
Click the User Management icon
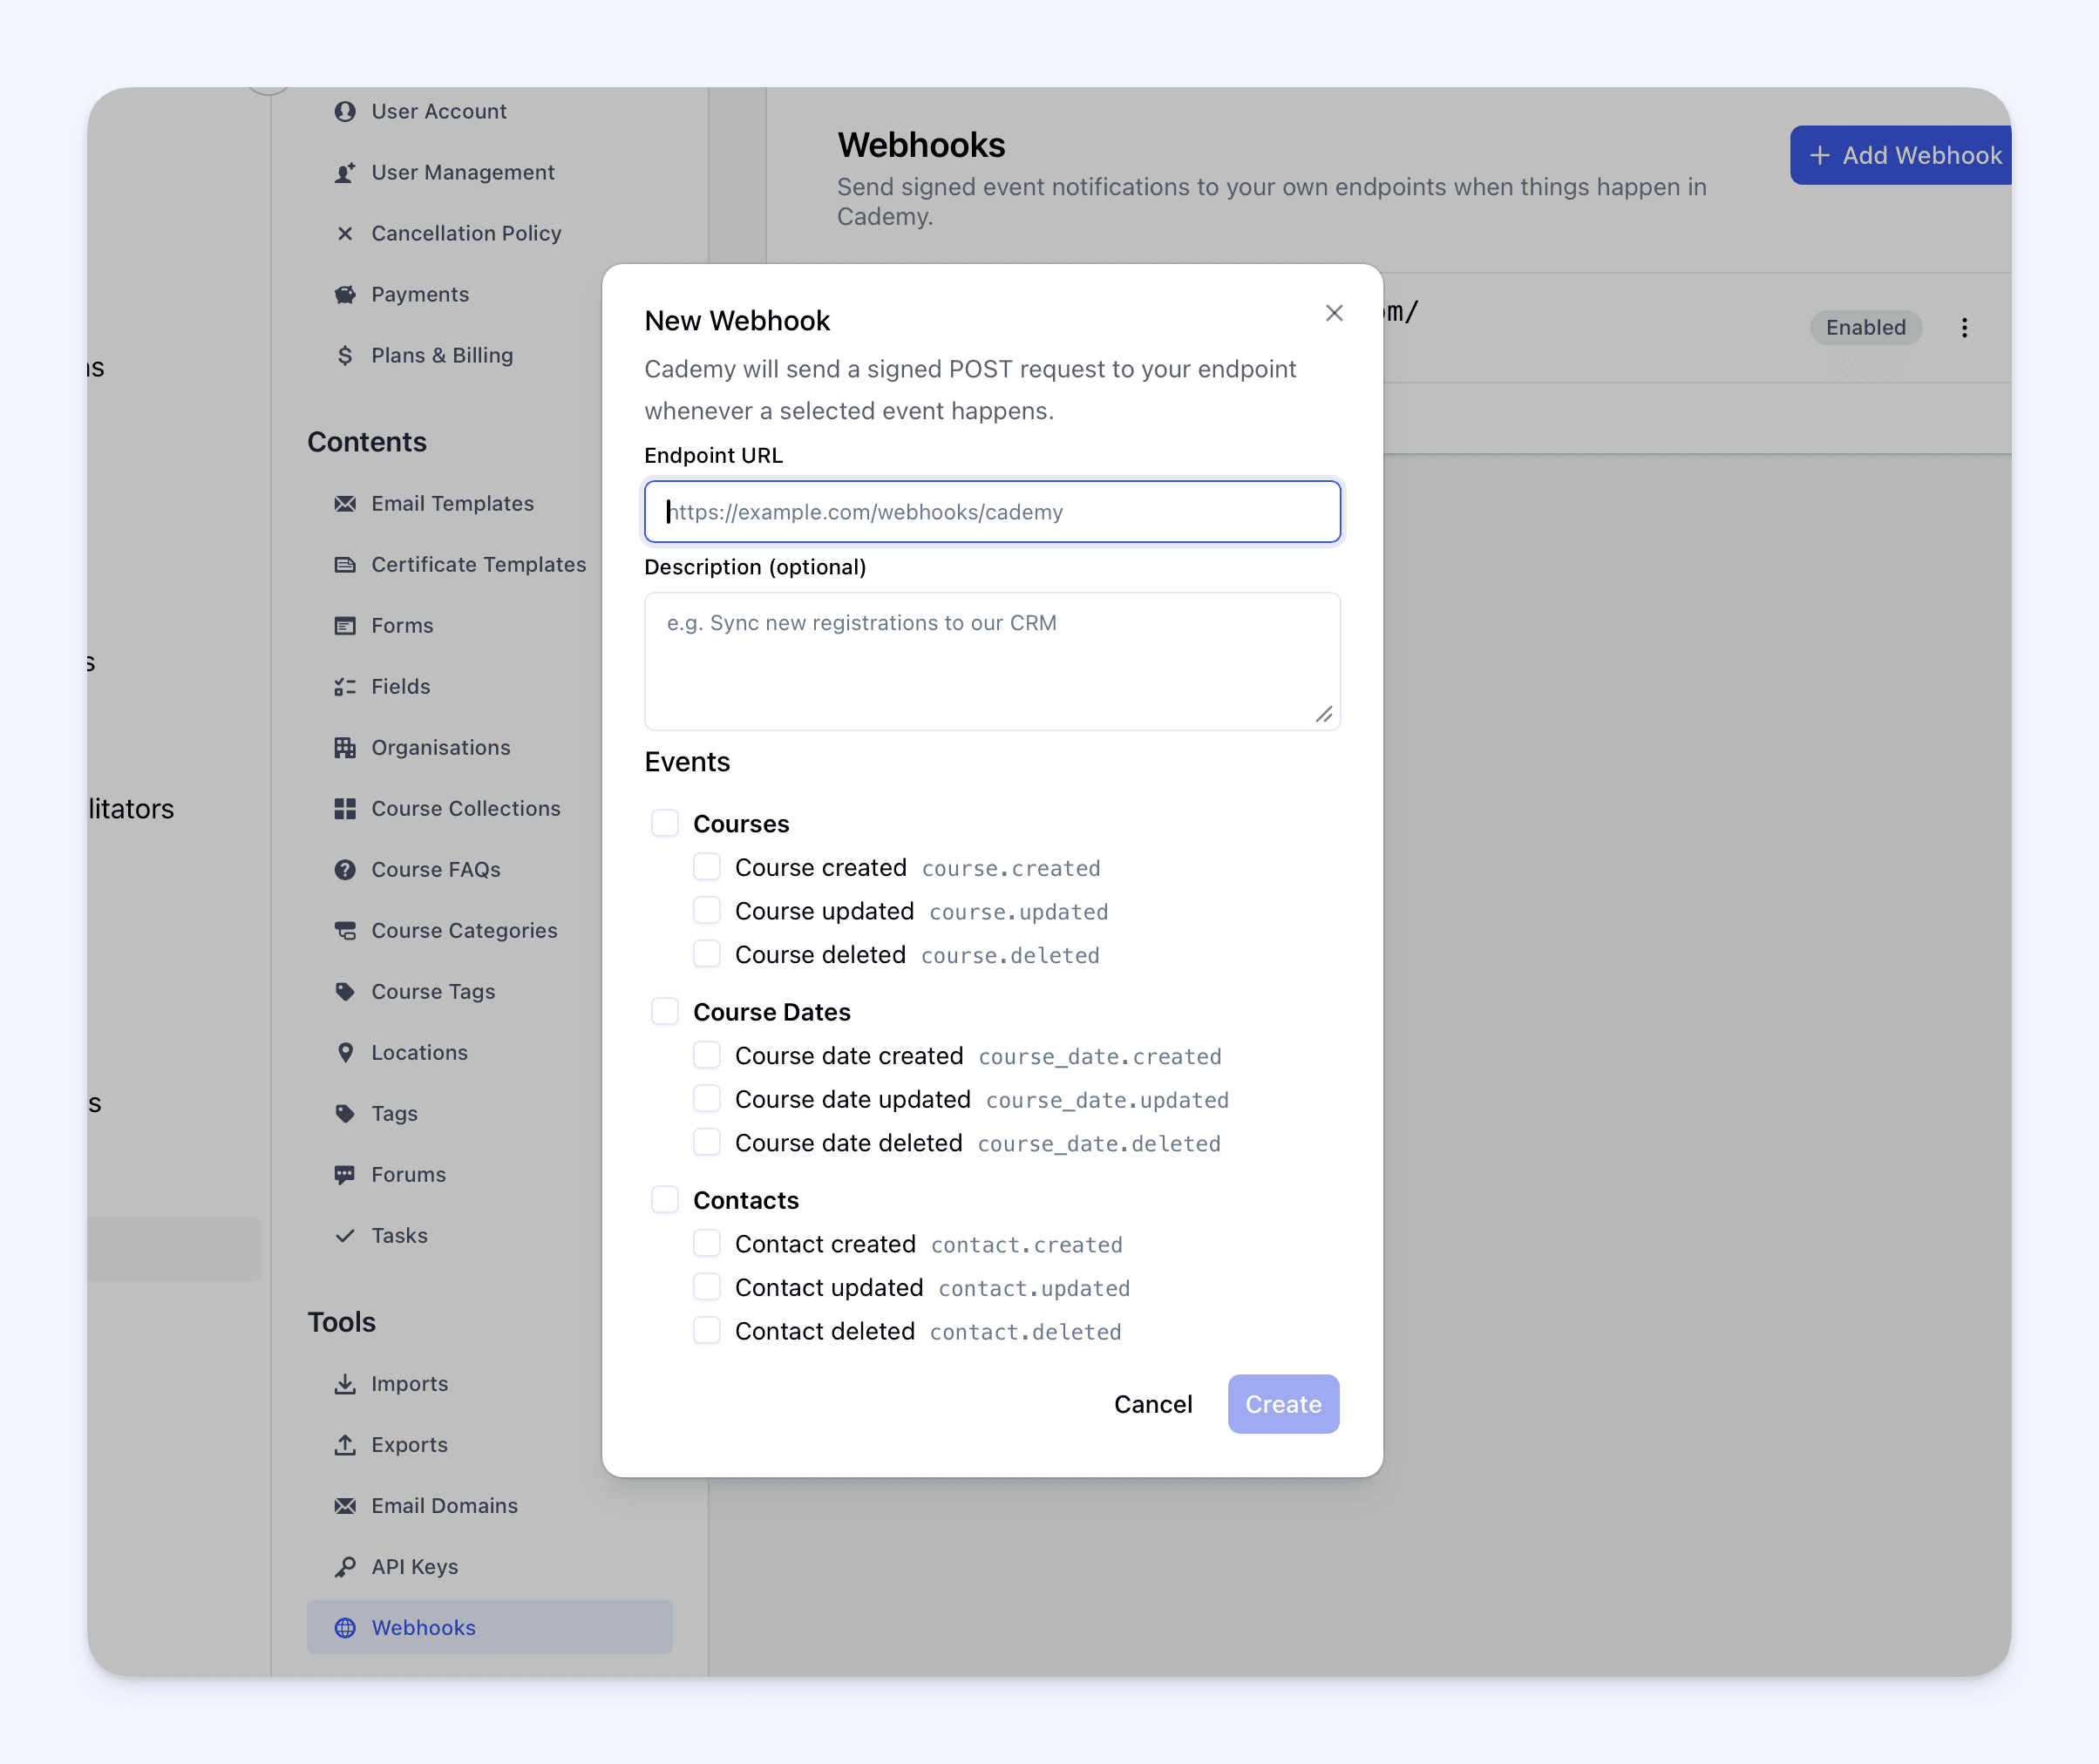(x=345, y=172)
